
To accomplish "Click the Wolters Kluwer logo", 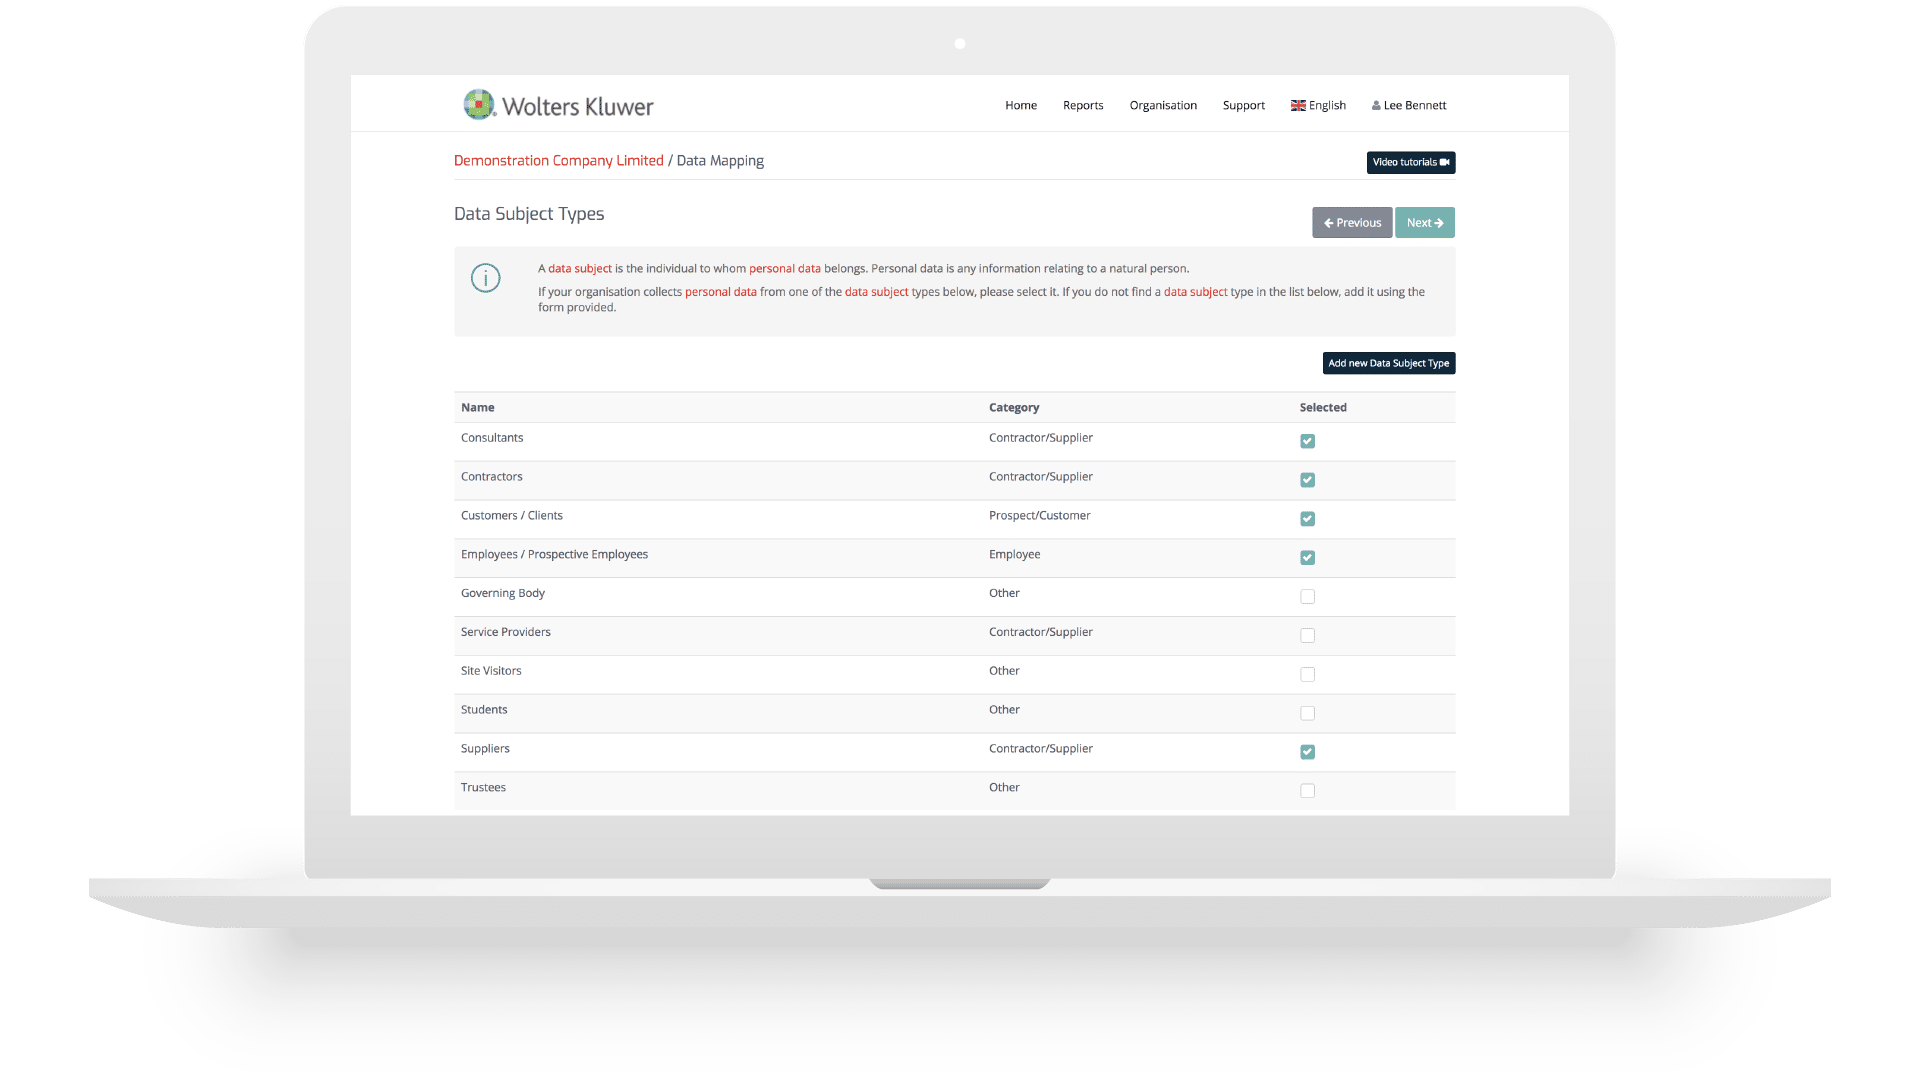I will click(558, 105).
